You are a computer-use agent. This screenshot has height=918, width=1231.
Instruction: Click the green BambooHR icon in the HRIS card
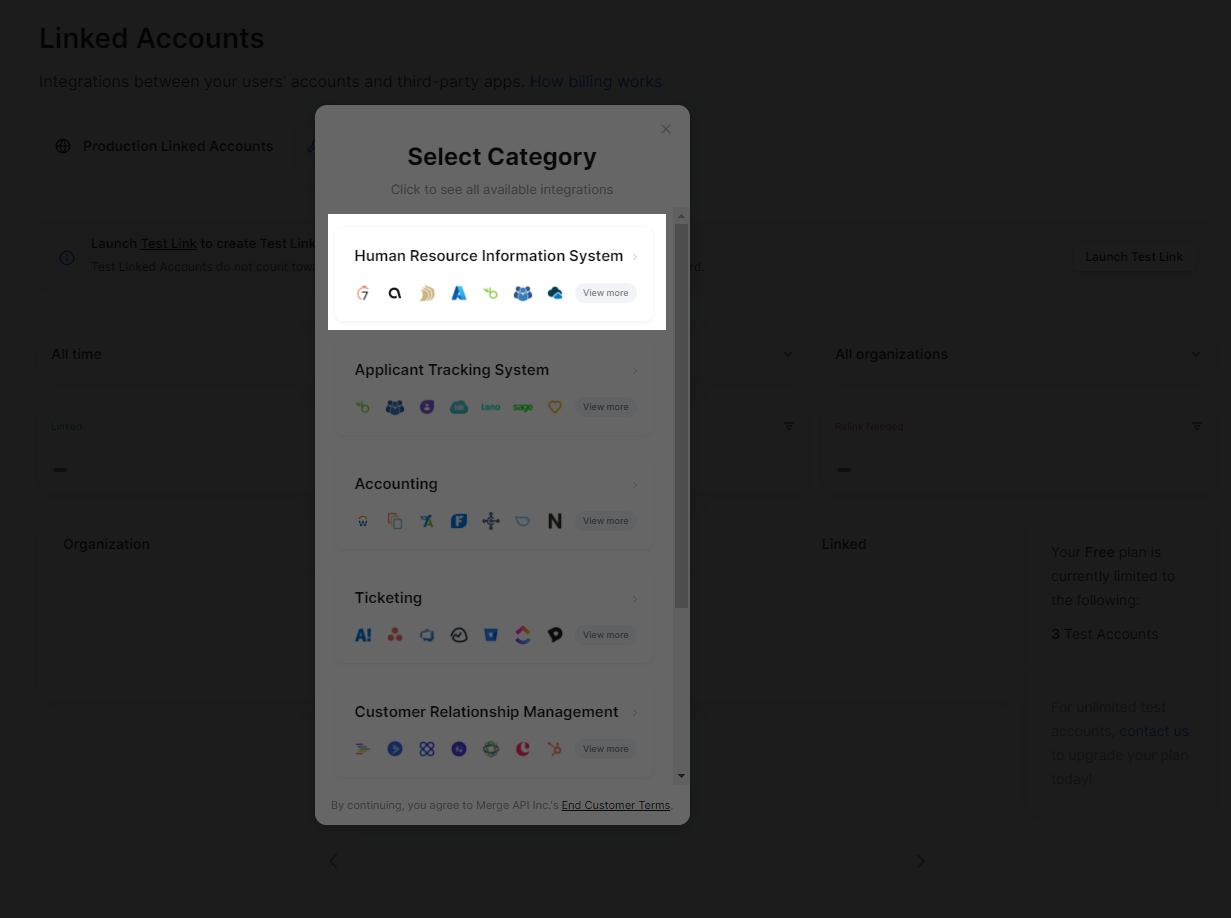click(x=491, y=293)
